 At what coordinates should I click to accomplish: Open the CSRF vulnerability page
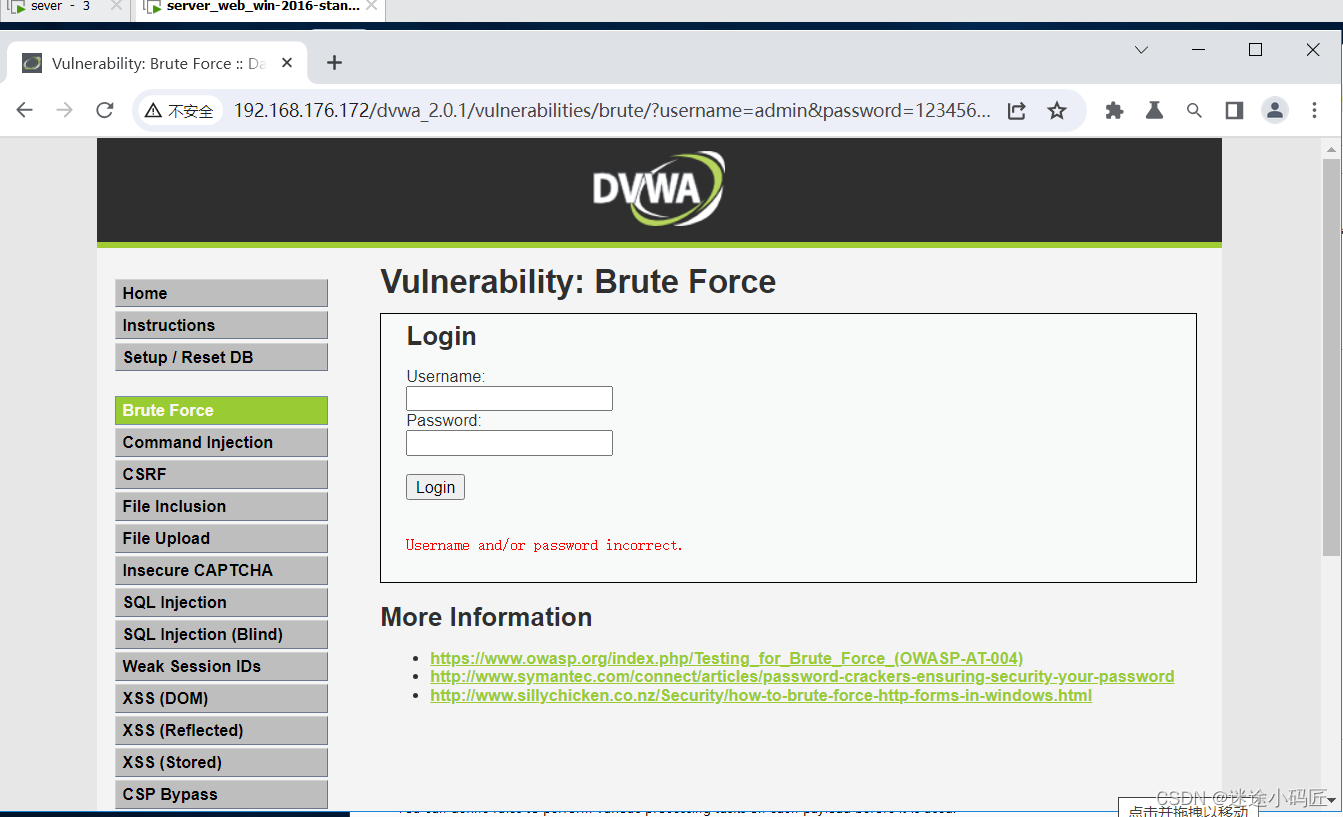221,474
